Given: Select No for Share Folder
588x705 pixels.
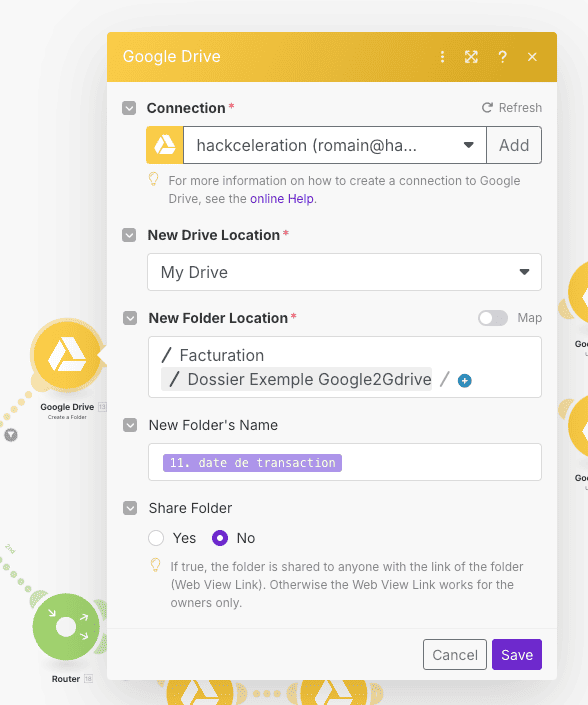Looking at the screenshot, I should [220, 538].
